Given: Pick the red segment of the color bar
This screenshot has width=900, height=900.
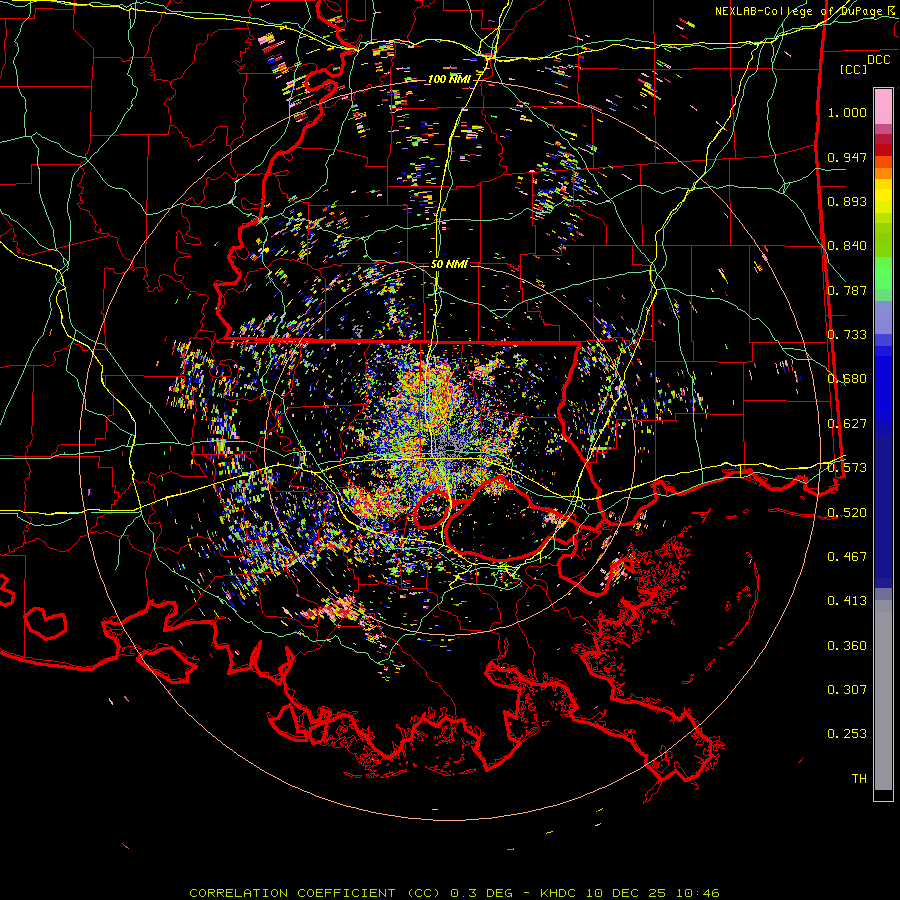Looking at the screenshot, I should [x=883, y=150].
